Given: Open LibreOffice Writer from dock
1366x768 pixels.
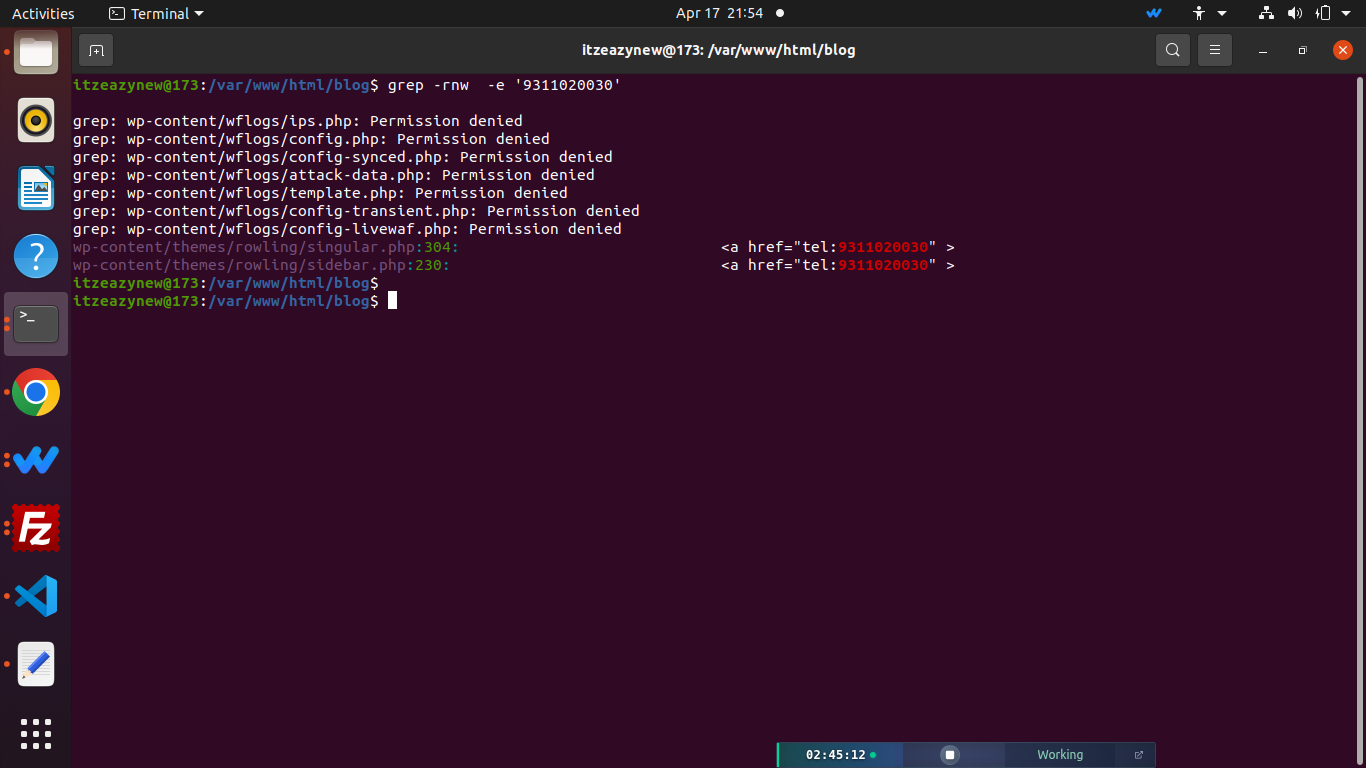Looking at the screenshot, I should (36, 189).
